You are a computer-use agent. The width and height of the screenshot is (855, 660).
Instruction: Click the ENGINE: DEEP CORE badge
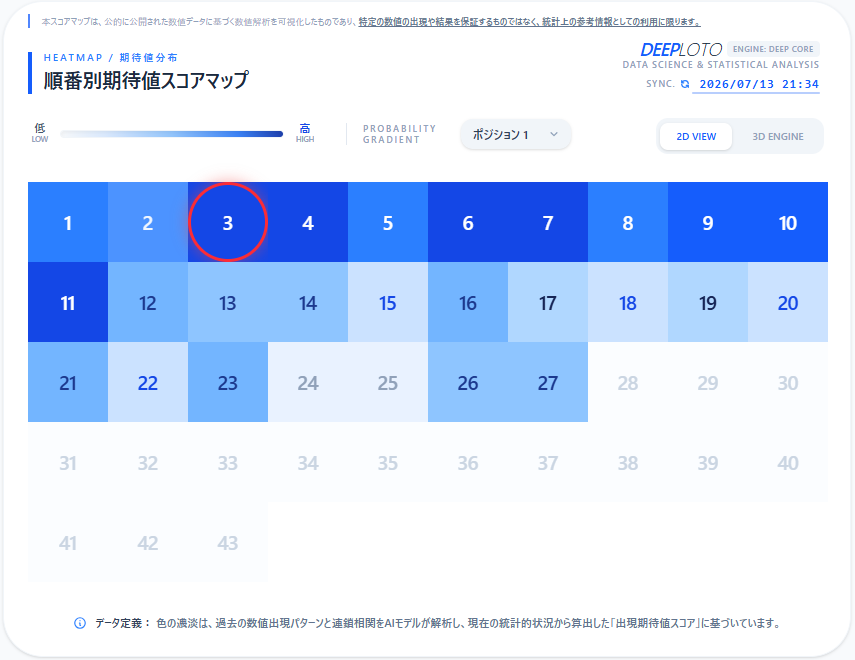click(x=773, y=49)
